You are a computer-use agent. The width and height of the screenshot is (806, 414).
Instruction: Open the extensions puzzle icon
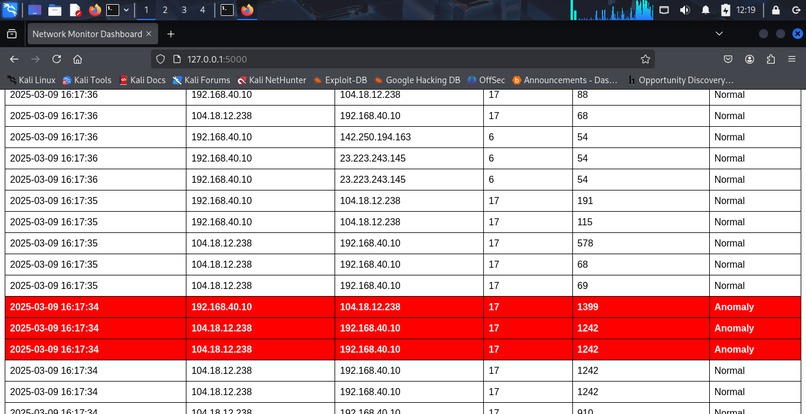(771, 59)
